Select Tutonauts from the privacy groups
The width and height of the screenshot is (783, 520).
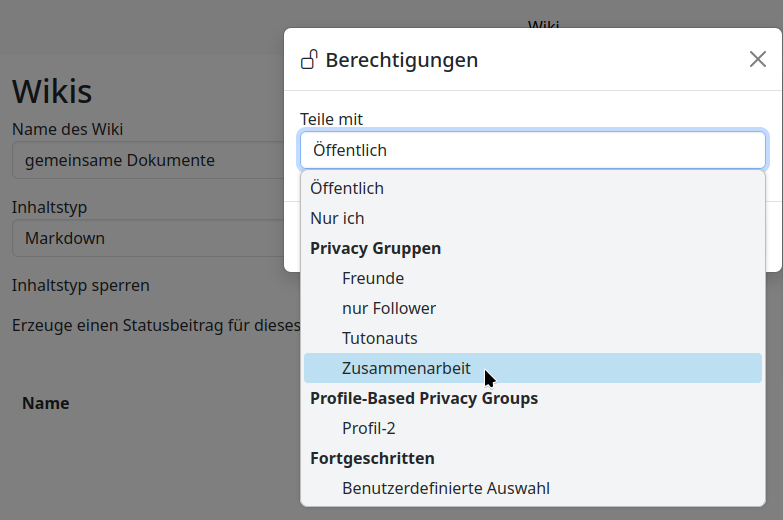coord(379,338)
